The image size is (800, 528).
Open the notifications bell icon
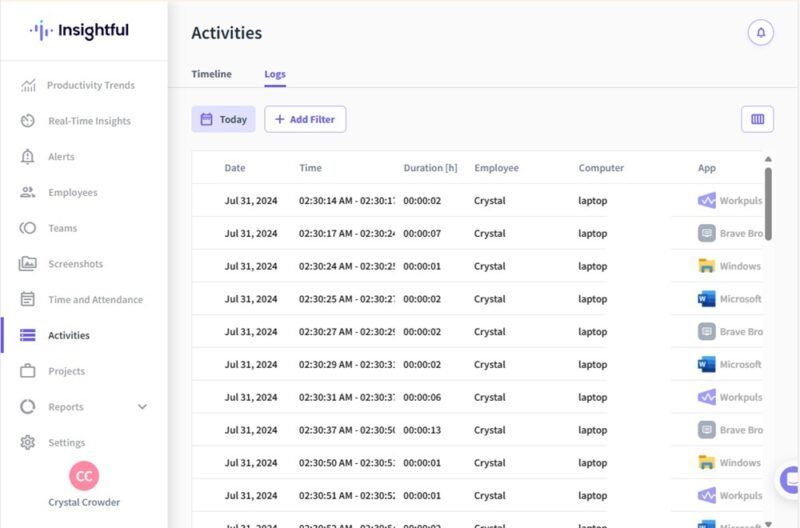(x=760, y=33)
